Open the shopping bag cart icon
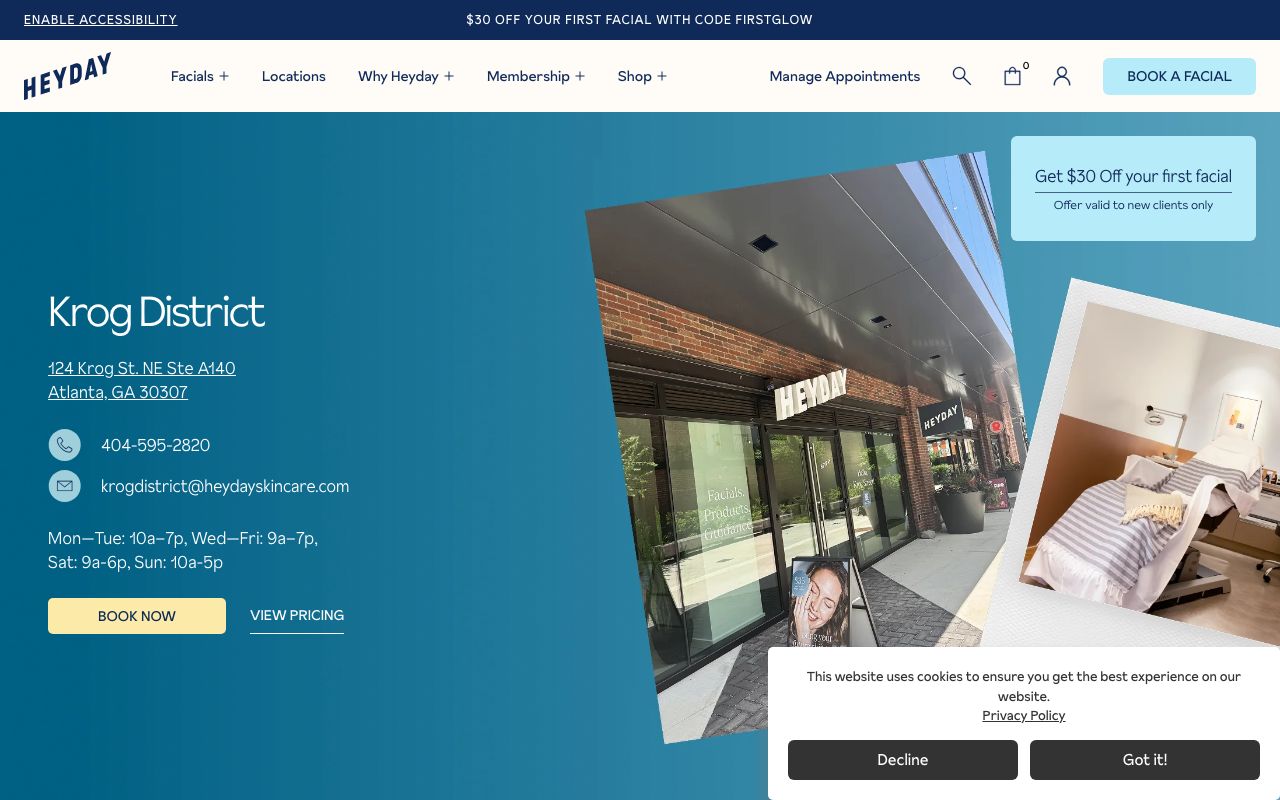 click(1012, 76)
